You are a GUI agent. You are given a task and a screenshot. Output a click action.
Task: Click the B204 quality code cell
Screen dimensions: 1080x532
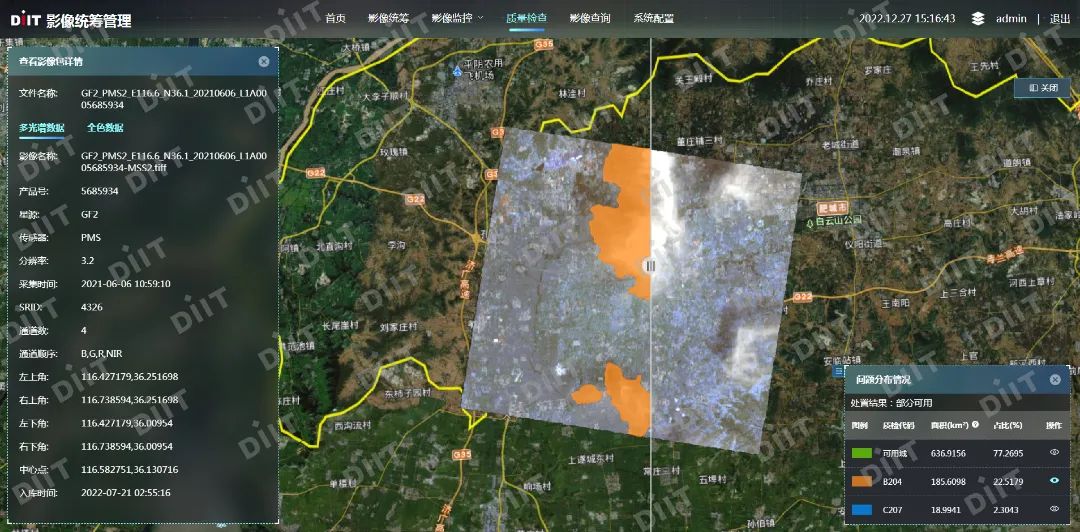pos(893,481)
